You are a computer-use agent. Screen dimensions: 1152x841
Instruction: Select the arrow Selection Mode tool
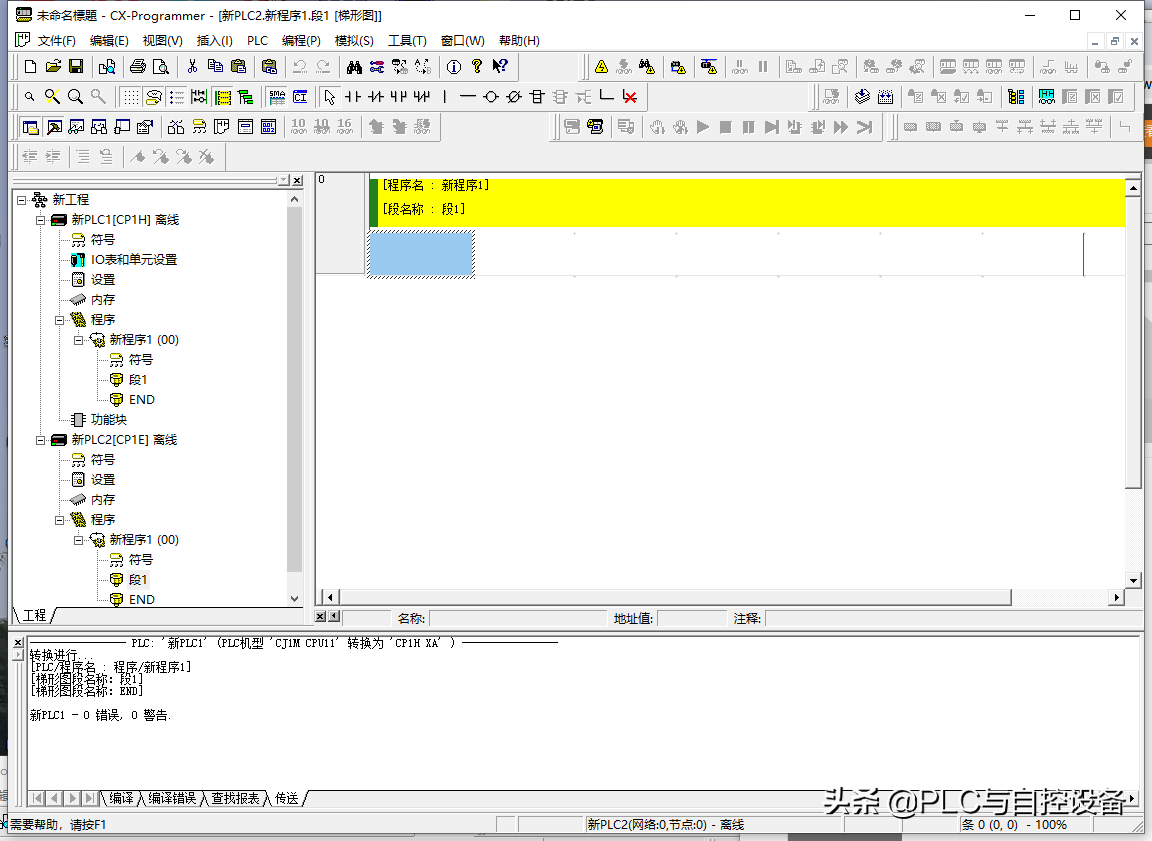(x=330, y=97)
